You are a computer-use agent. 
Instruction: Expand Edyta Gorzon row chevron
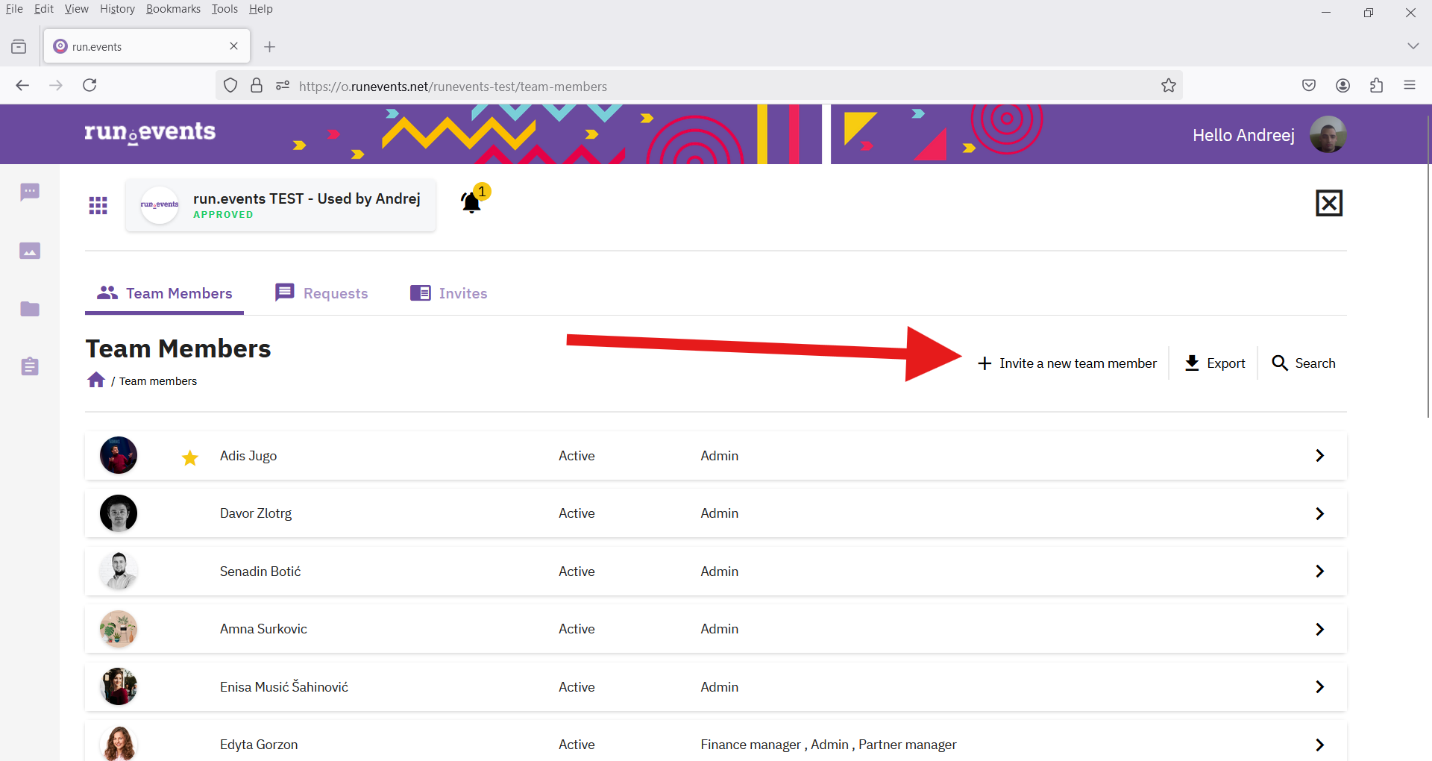1320,745
